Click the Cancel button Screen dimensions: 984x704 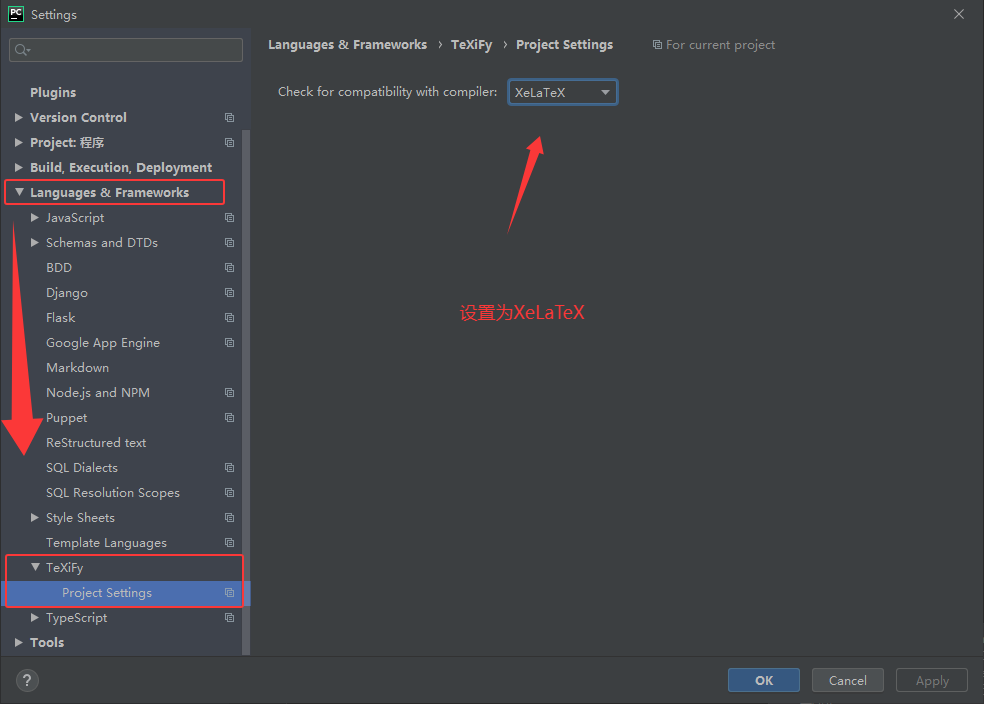(x=847, y=680)
